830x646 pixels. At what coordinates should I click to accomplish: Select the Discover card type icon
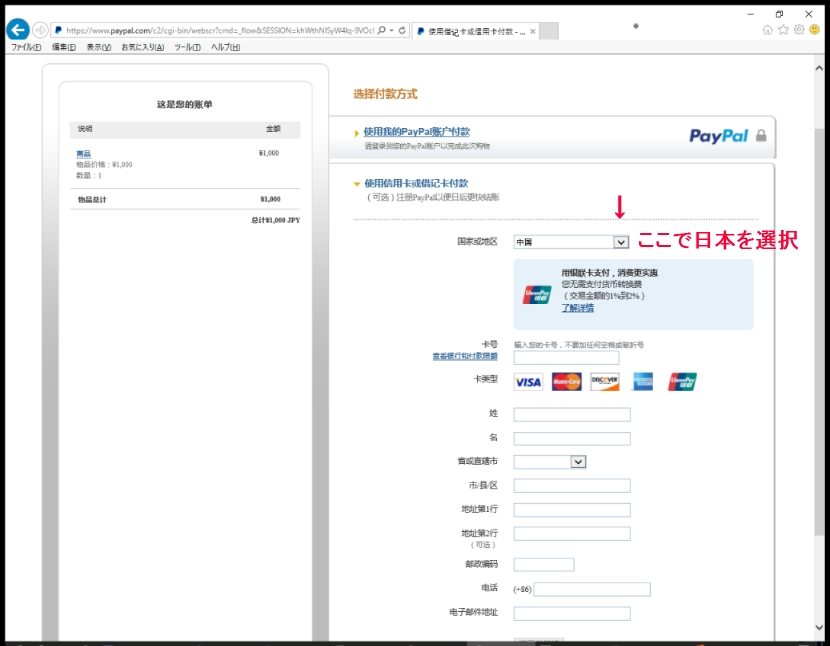click(605, 382)
